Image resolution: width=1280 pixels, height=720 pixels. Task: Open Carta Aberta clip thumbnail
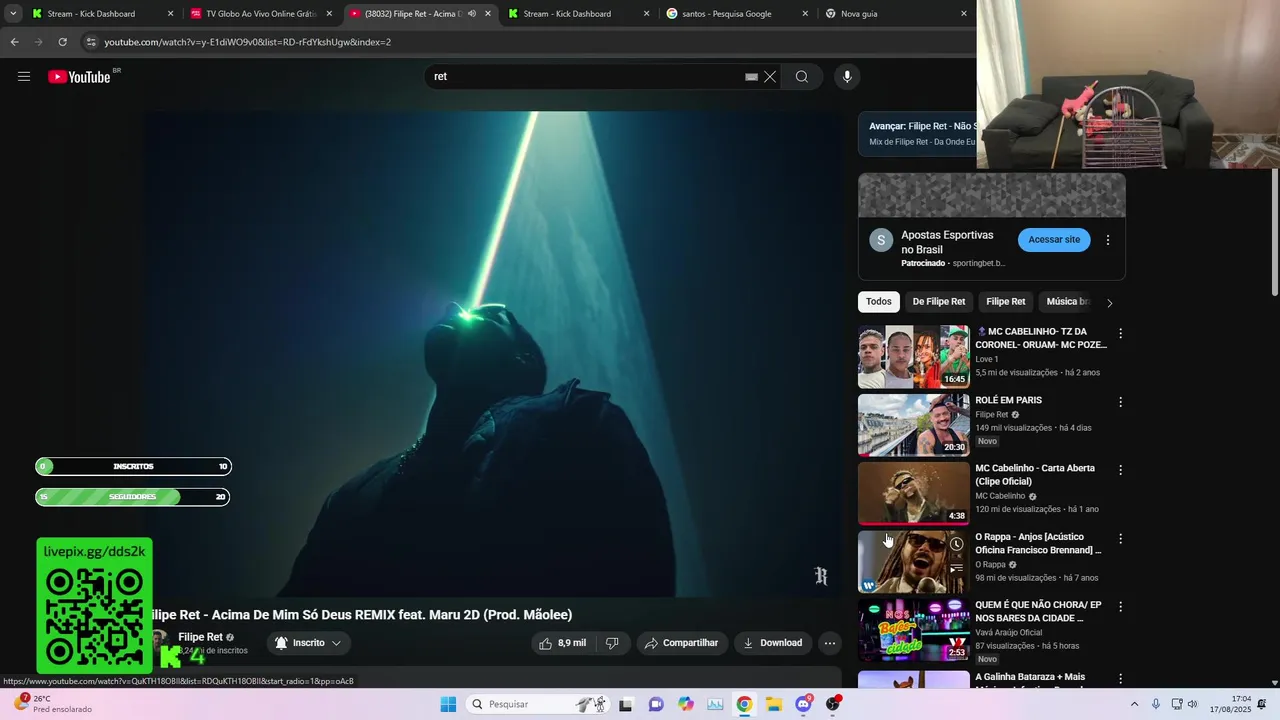tap(914, 493)
